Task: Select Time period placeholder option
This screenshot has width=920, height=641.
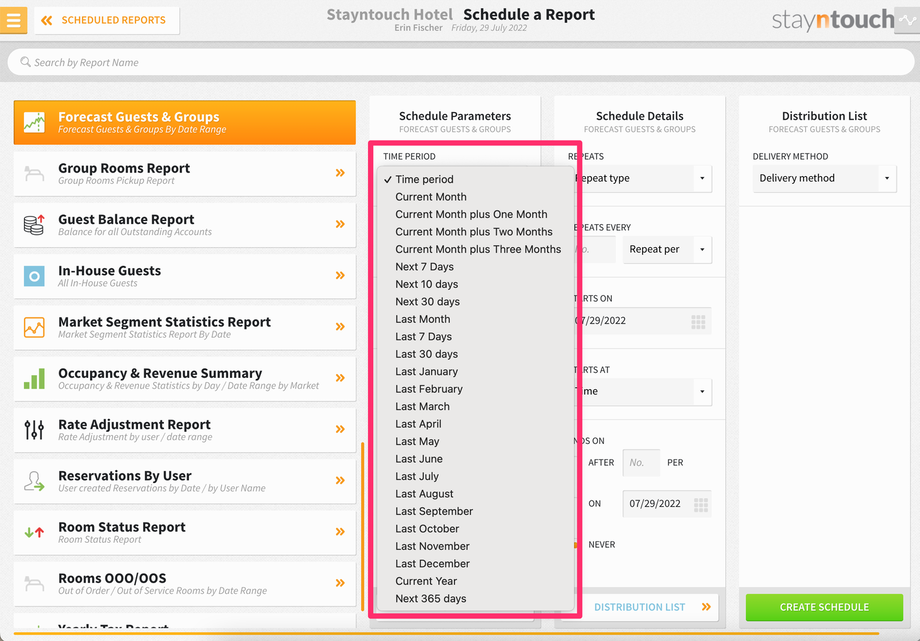Action: [475, 179]
